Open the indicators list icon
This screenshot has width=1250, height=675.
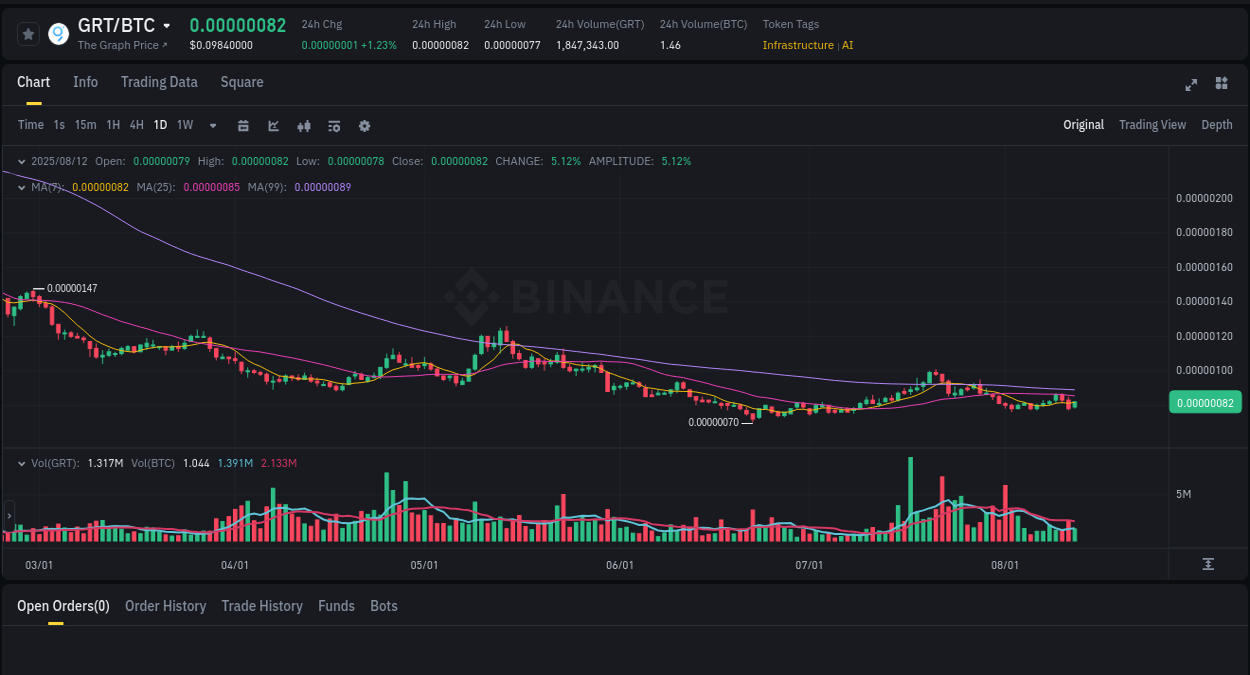coord(333,125)
